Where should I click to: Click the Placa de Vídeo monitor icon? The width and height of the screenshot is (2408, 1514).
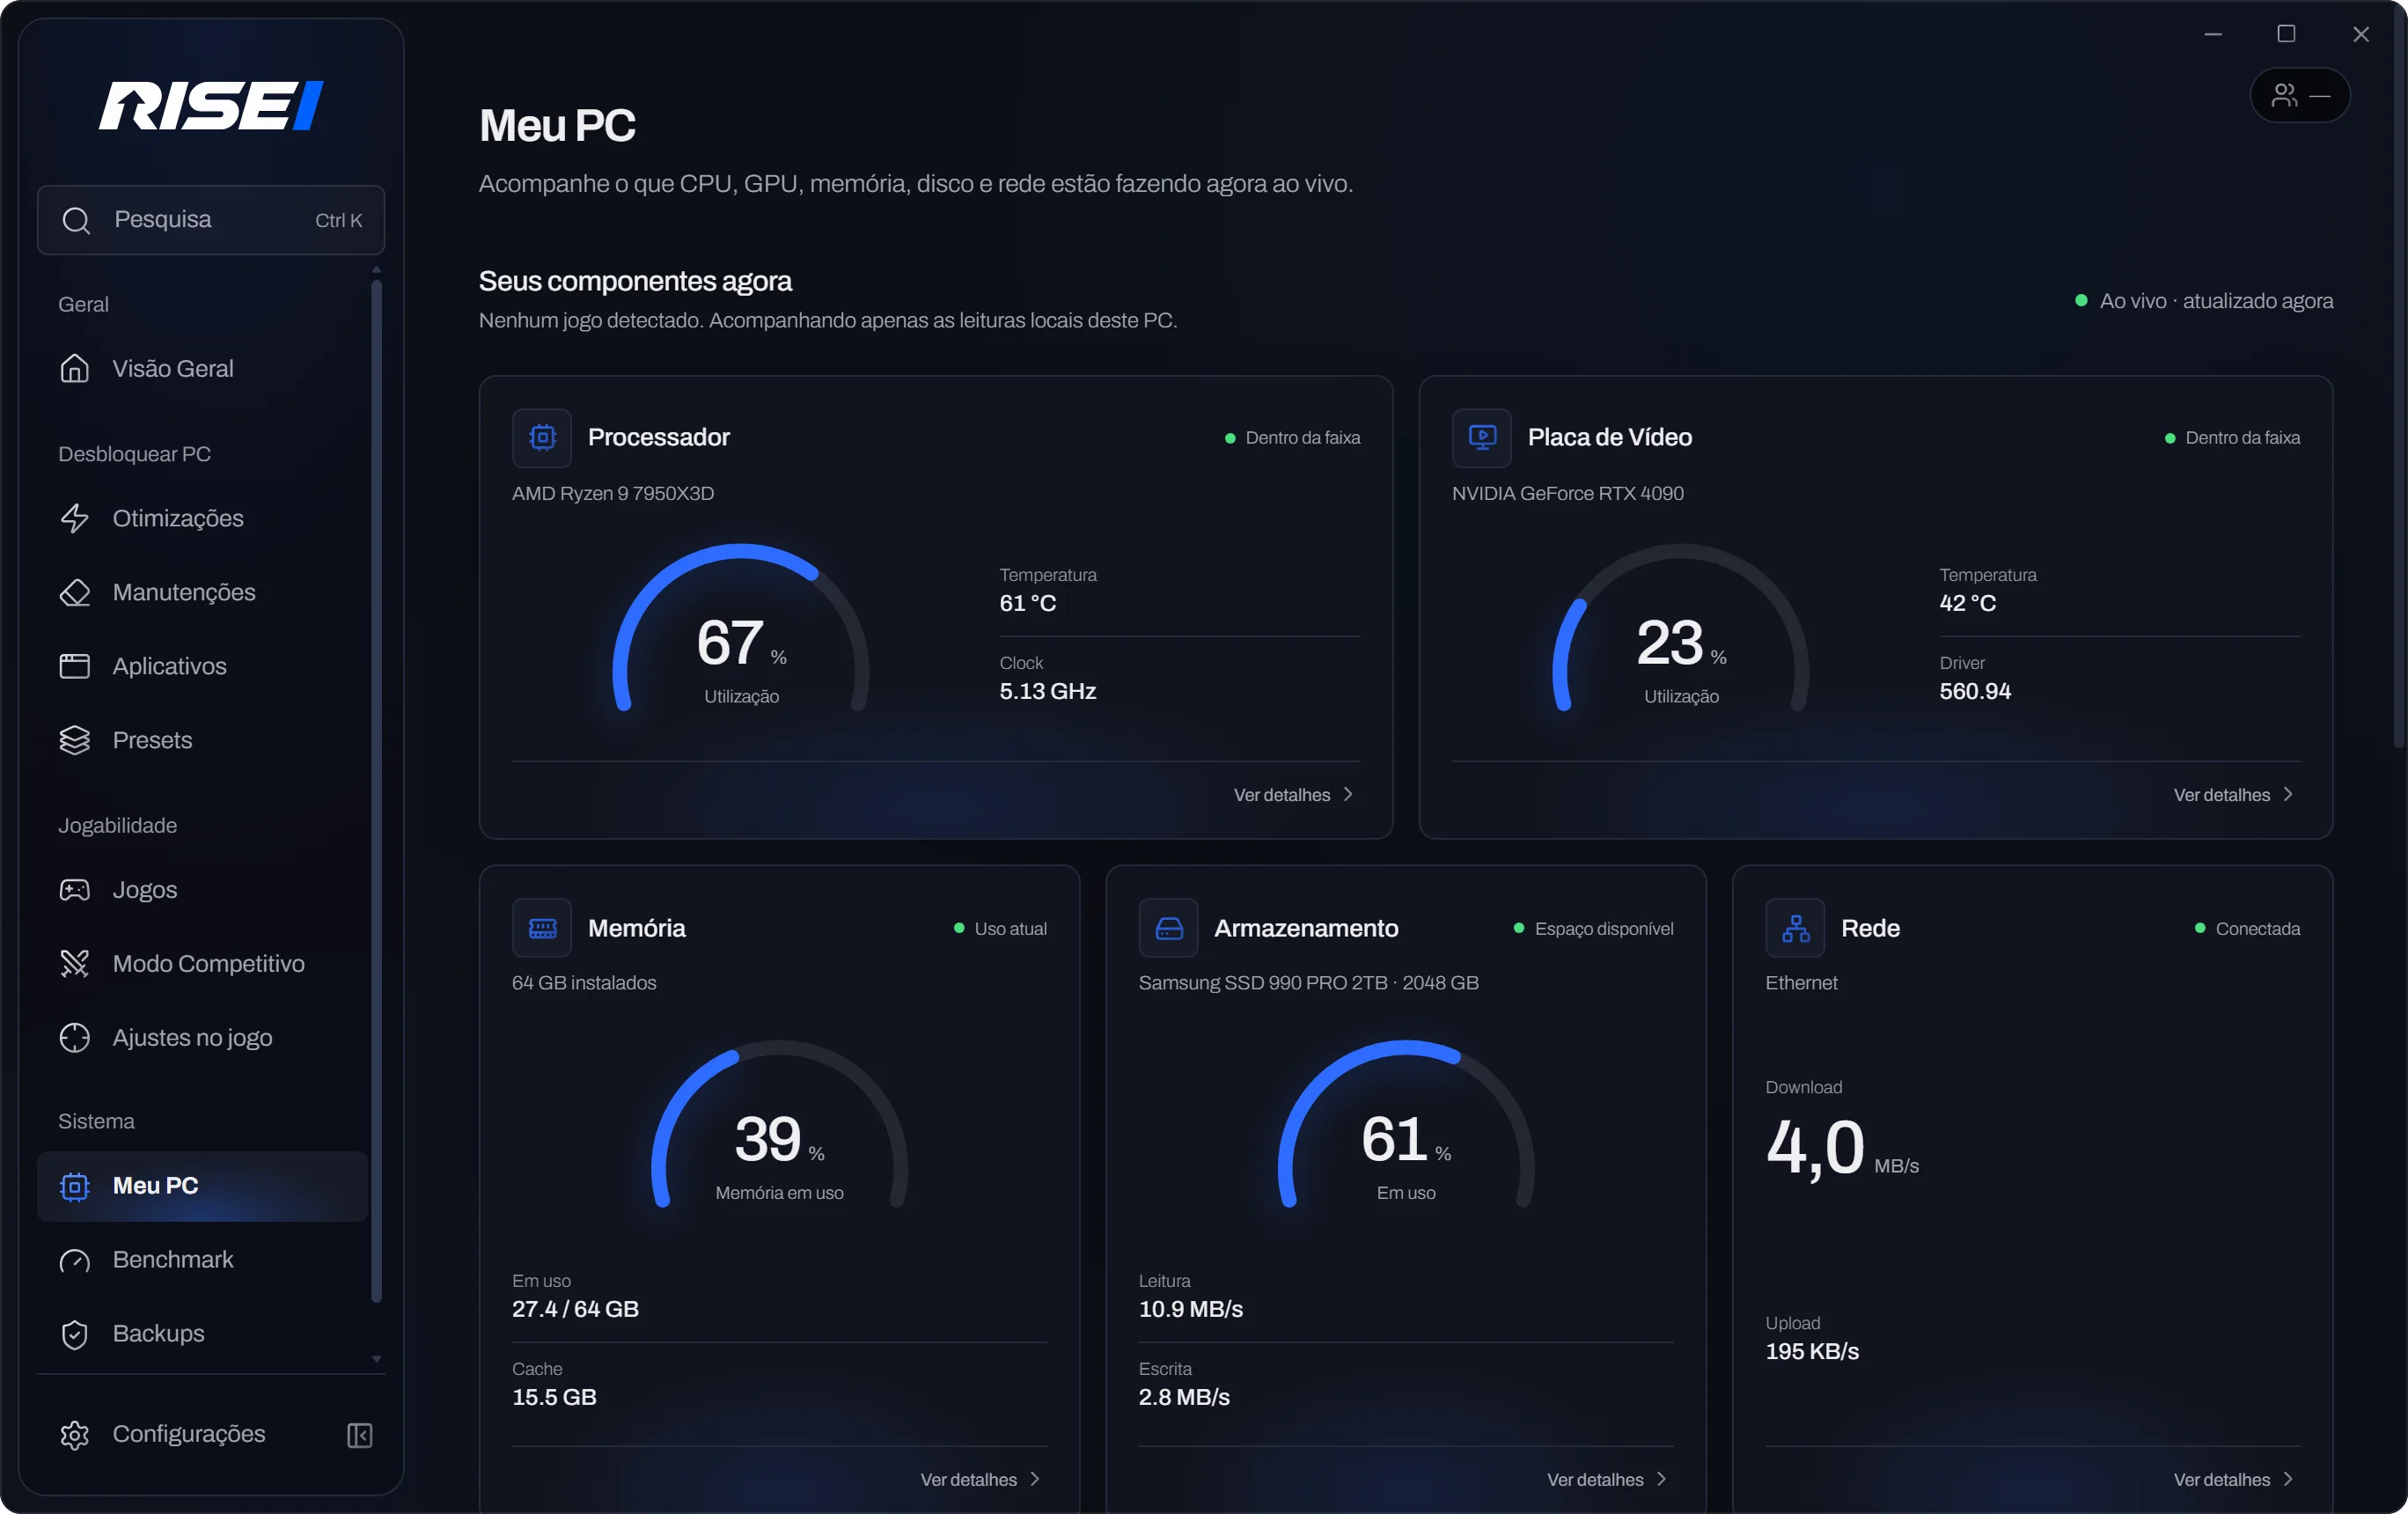[x=1482, y=437]
